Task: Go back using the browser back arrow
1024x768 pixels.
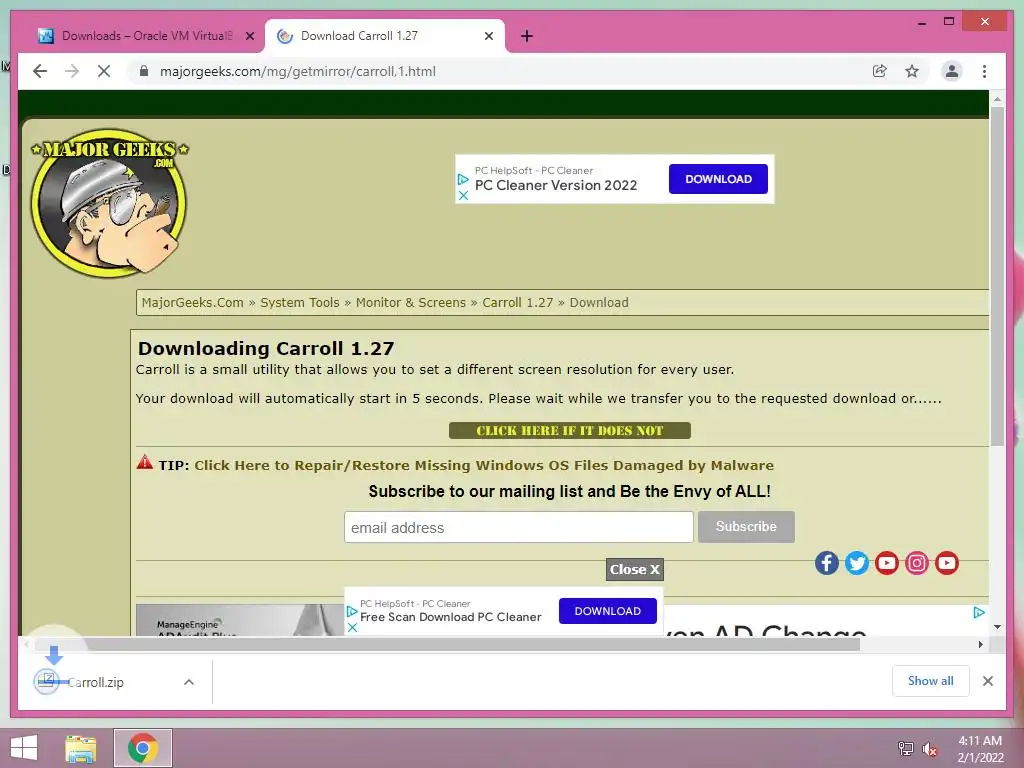Action: tap(40, 71)
